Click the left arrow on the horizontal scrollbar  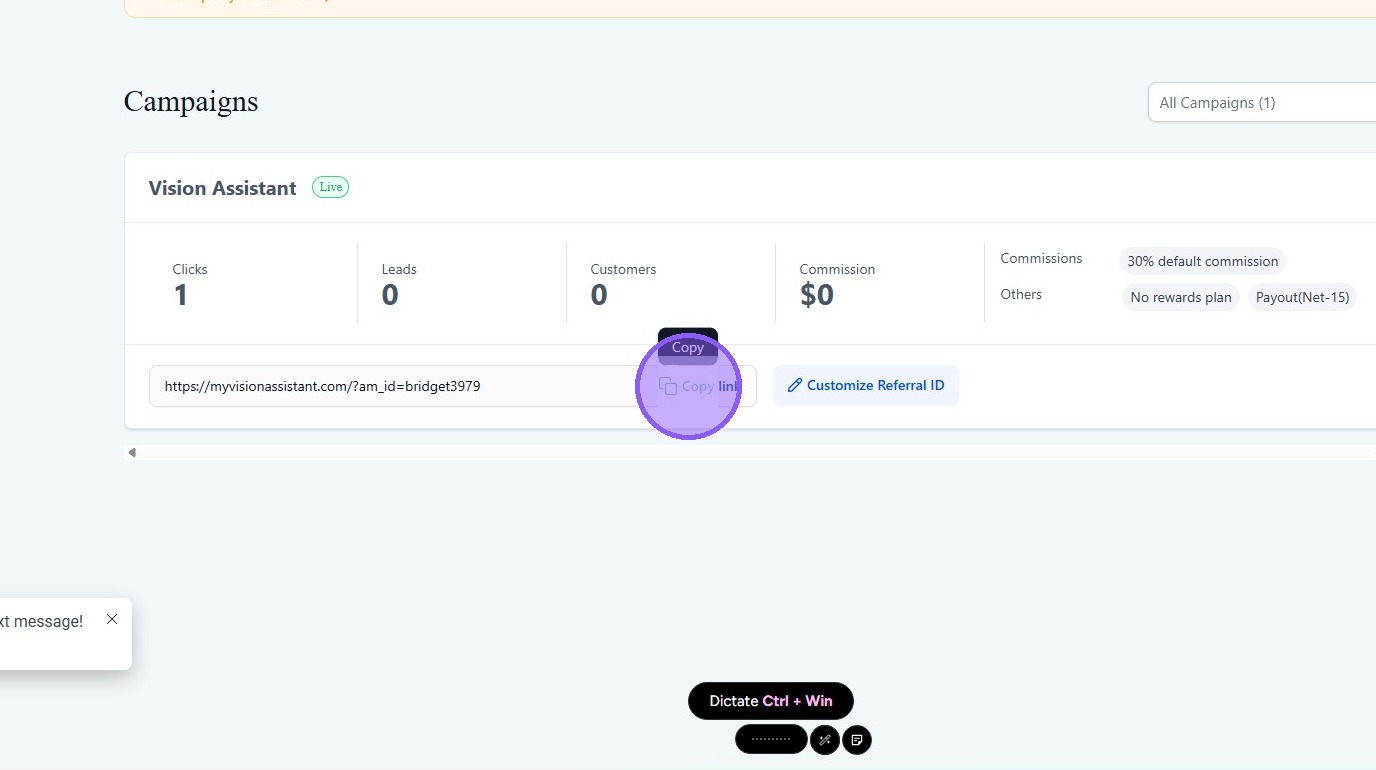pyautogui.click(x=131, y=453)
